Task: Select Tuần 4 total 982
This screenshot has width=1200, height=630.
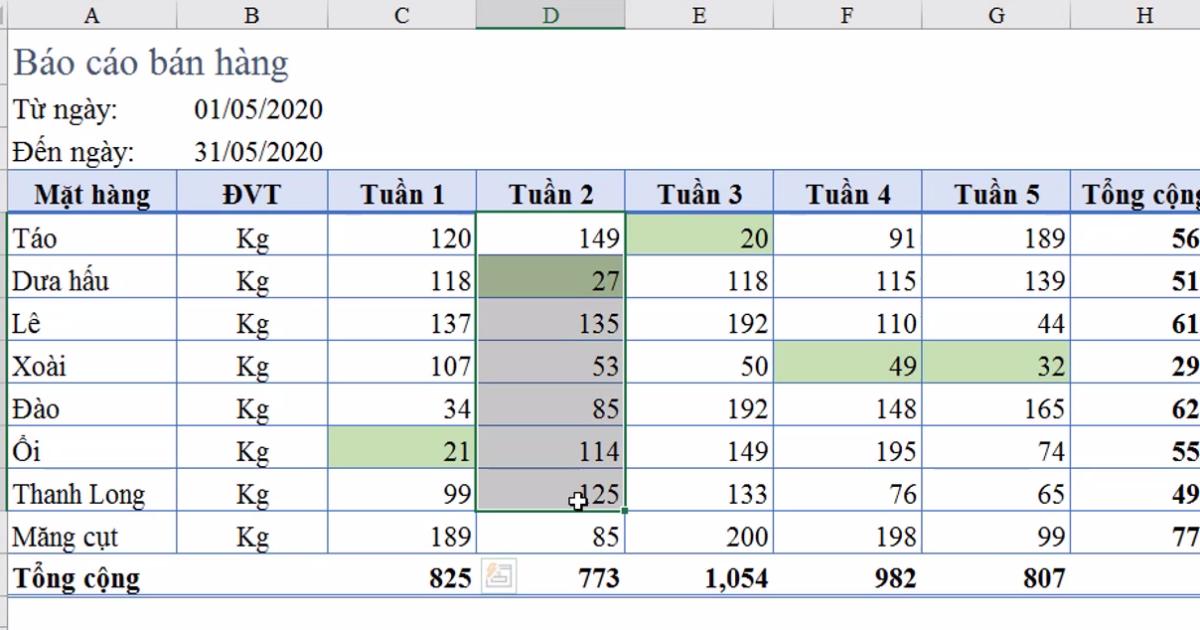Action: pyautogui.click(x=848, y=577)
